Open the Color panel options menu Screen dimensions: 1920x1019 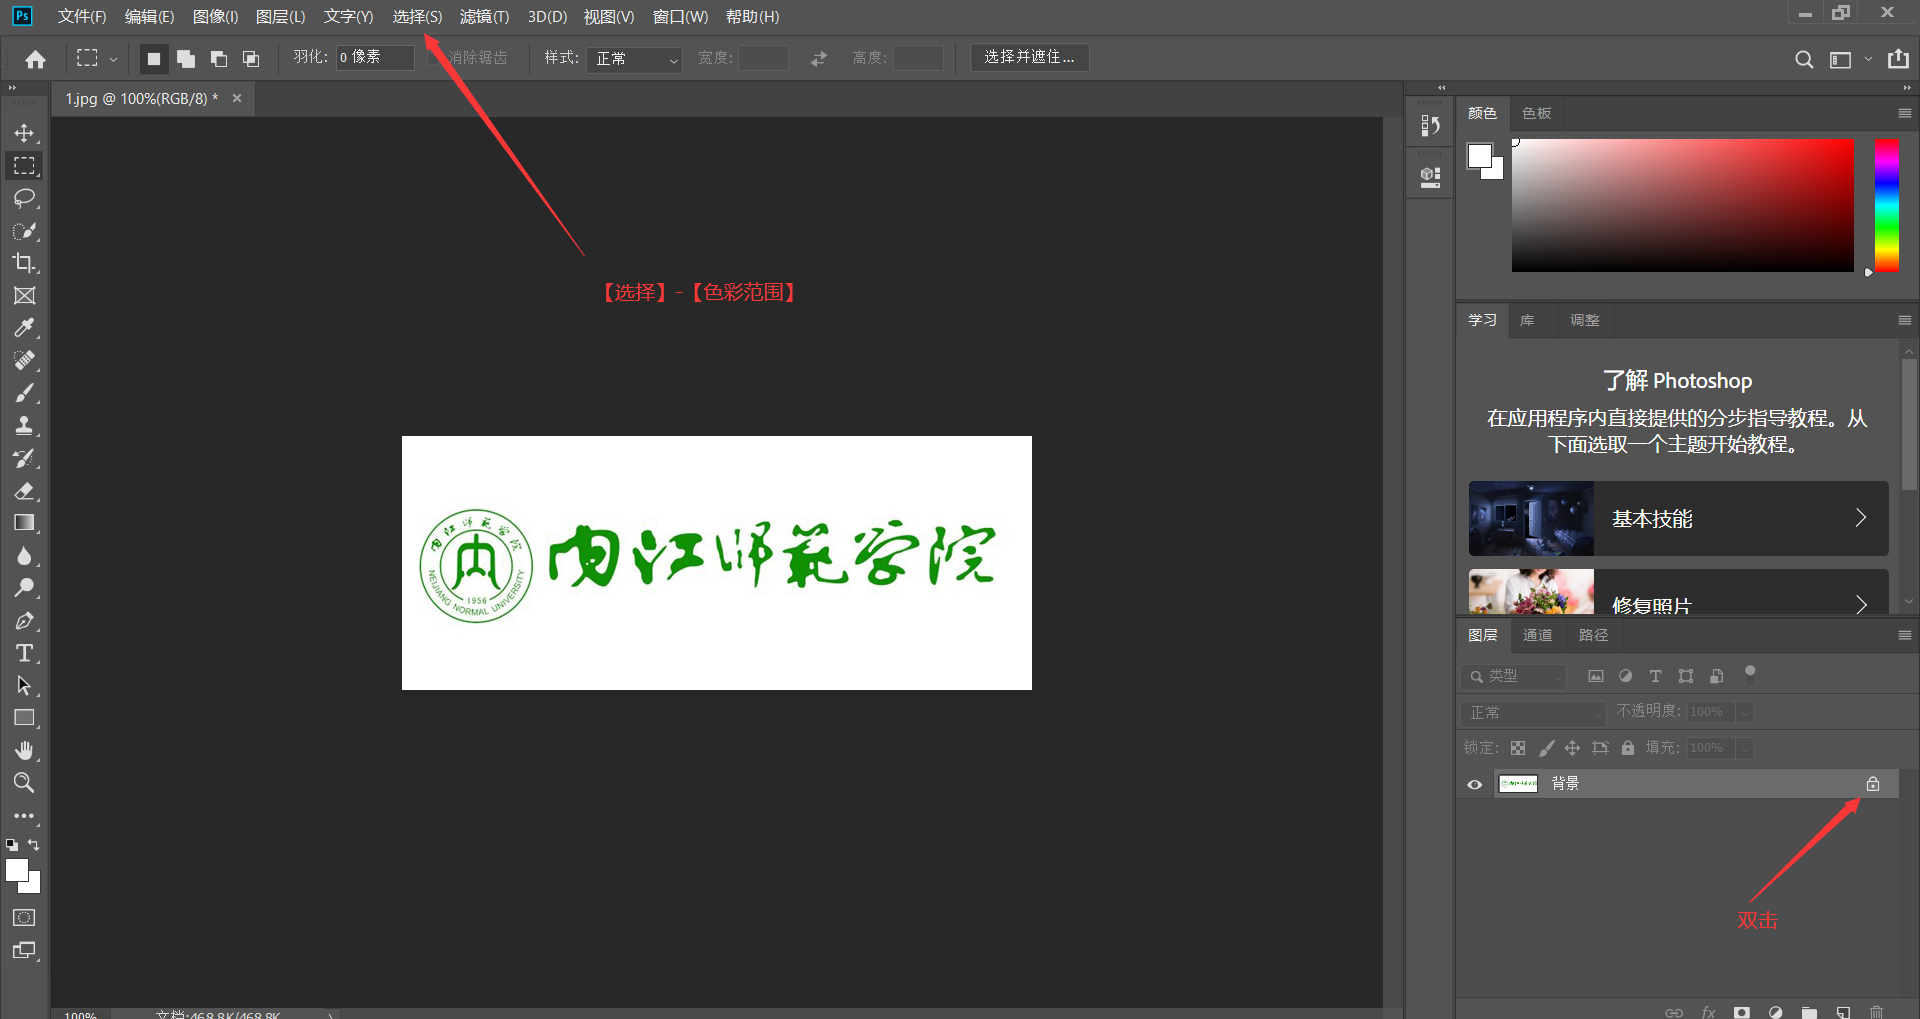pyautogui.click(x=1904, y=114)
